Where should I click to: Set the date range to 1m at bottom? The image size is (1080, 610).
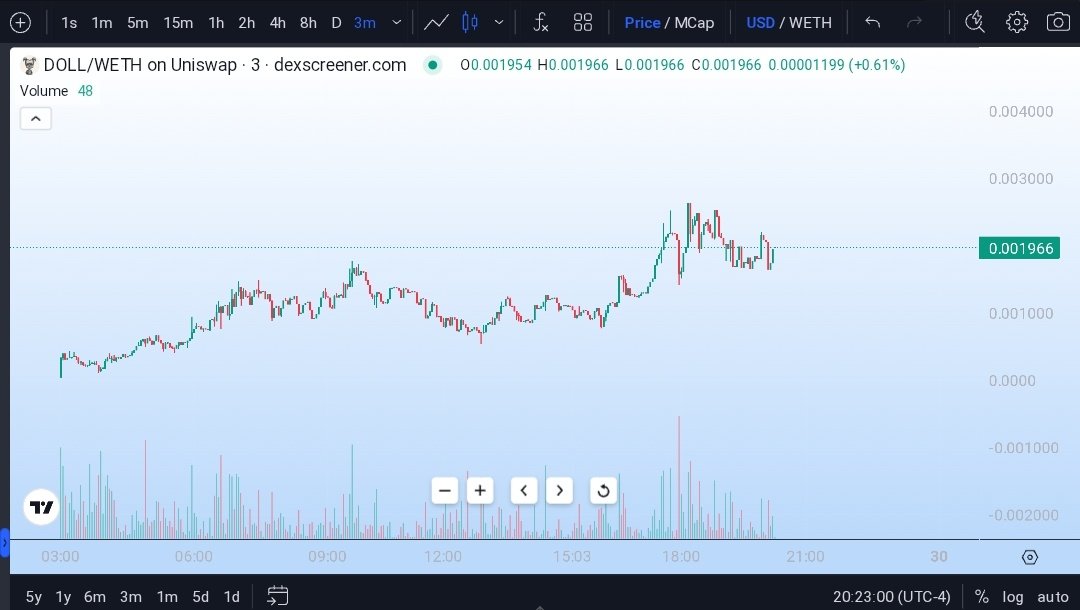click(x=167, y=597)
